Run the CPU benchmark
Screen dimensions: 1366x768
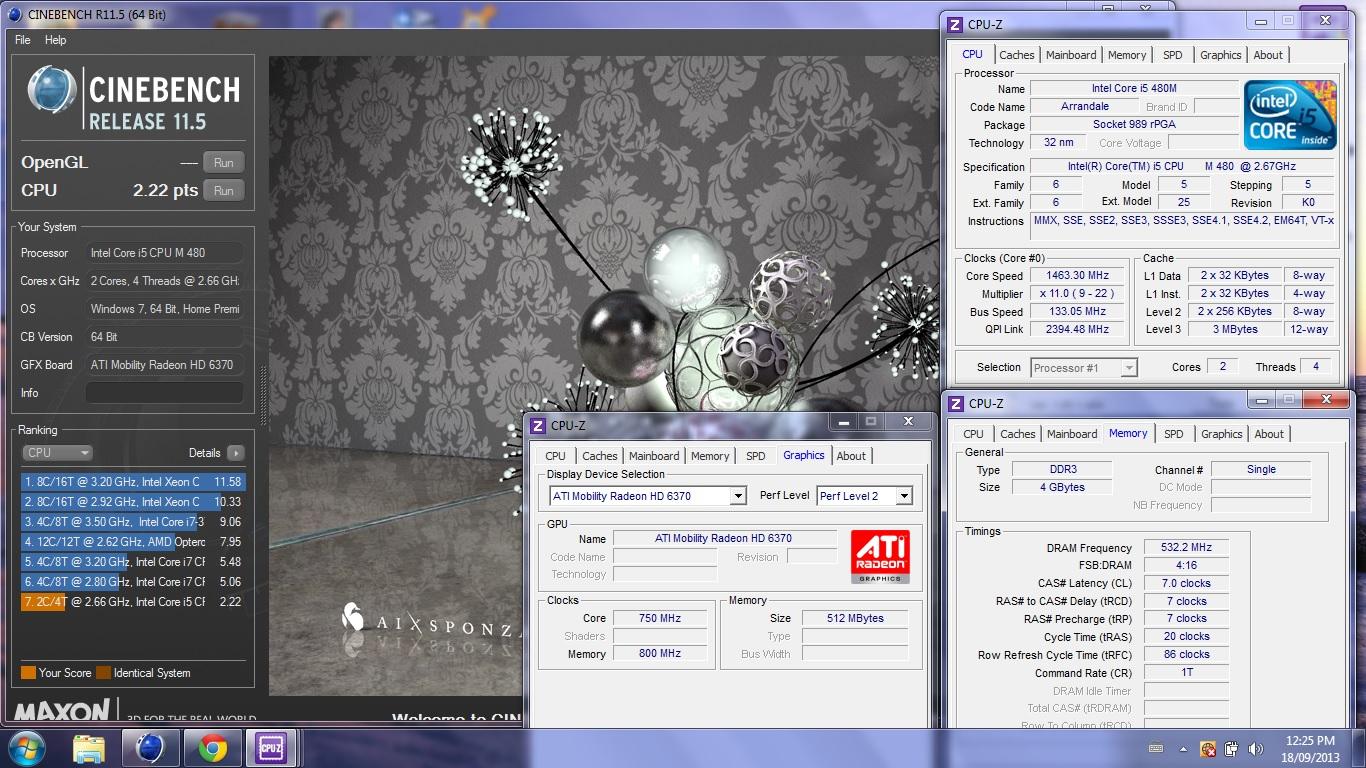click(224, 190)
